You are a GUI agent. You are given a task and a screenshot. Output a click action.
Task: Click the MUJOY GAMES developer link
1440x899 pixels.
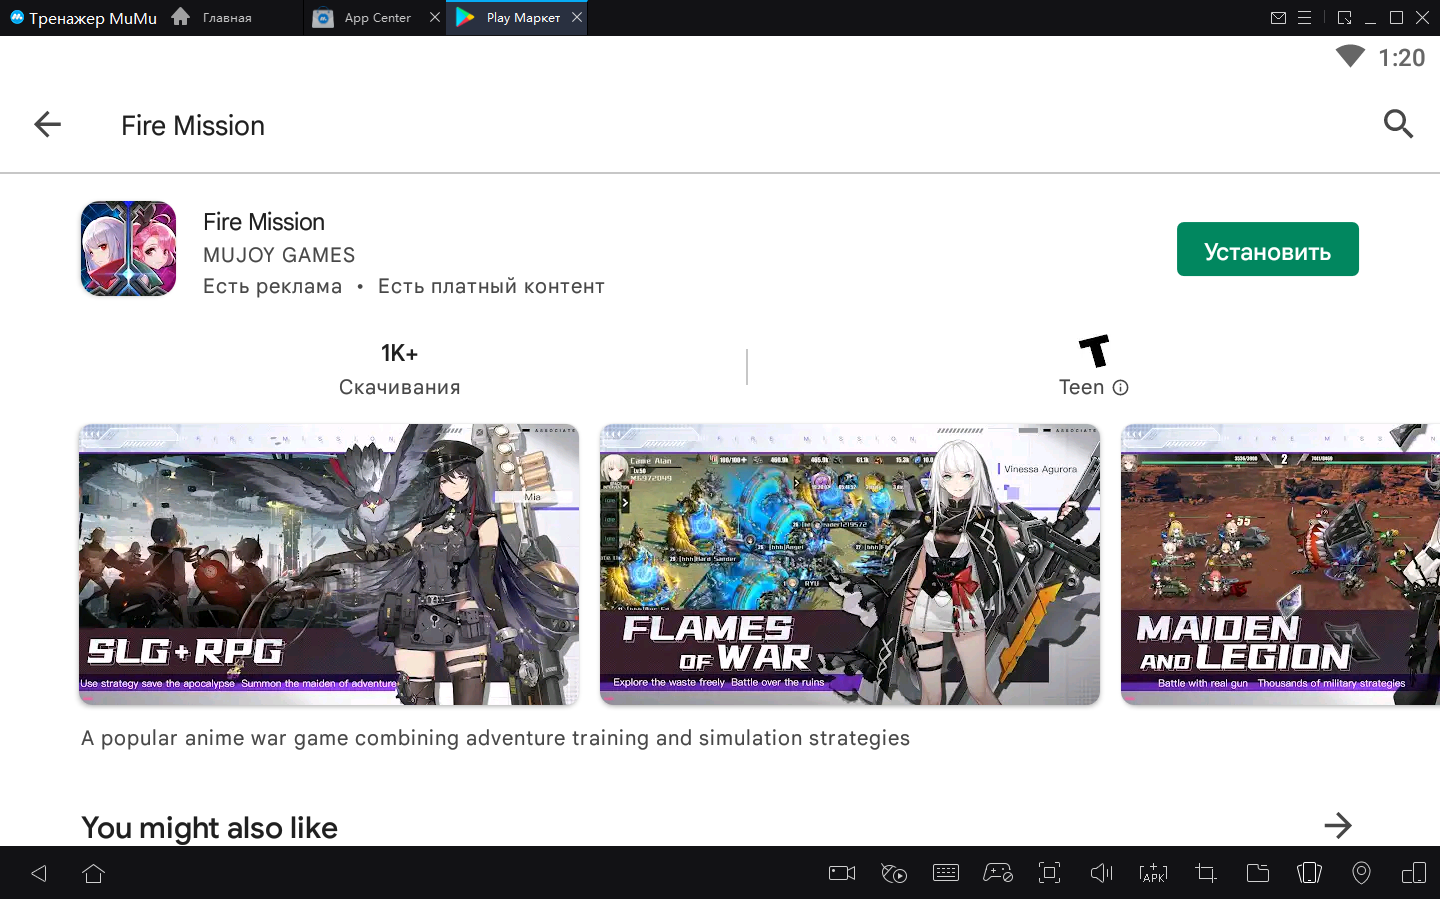pyautogui.click(x=279, y=255)
